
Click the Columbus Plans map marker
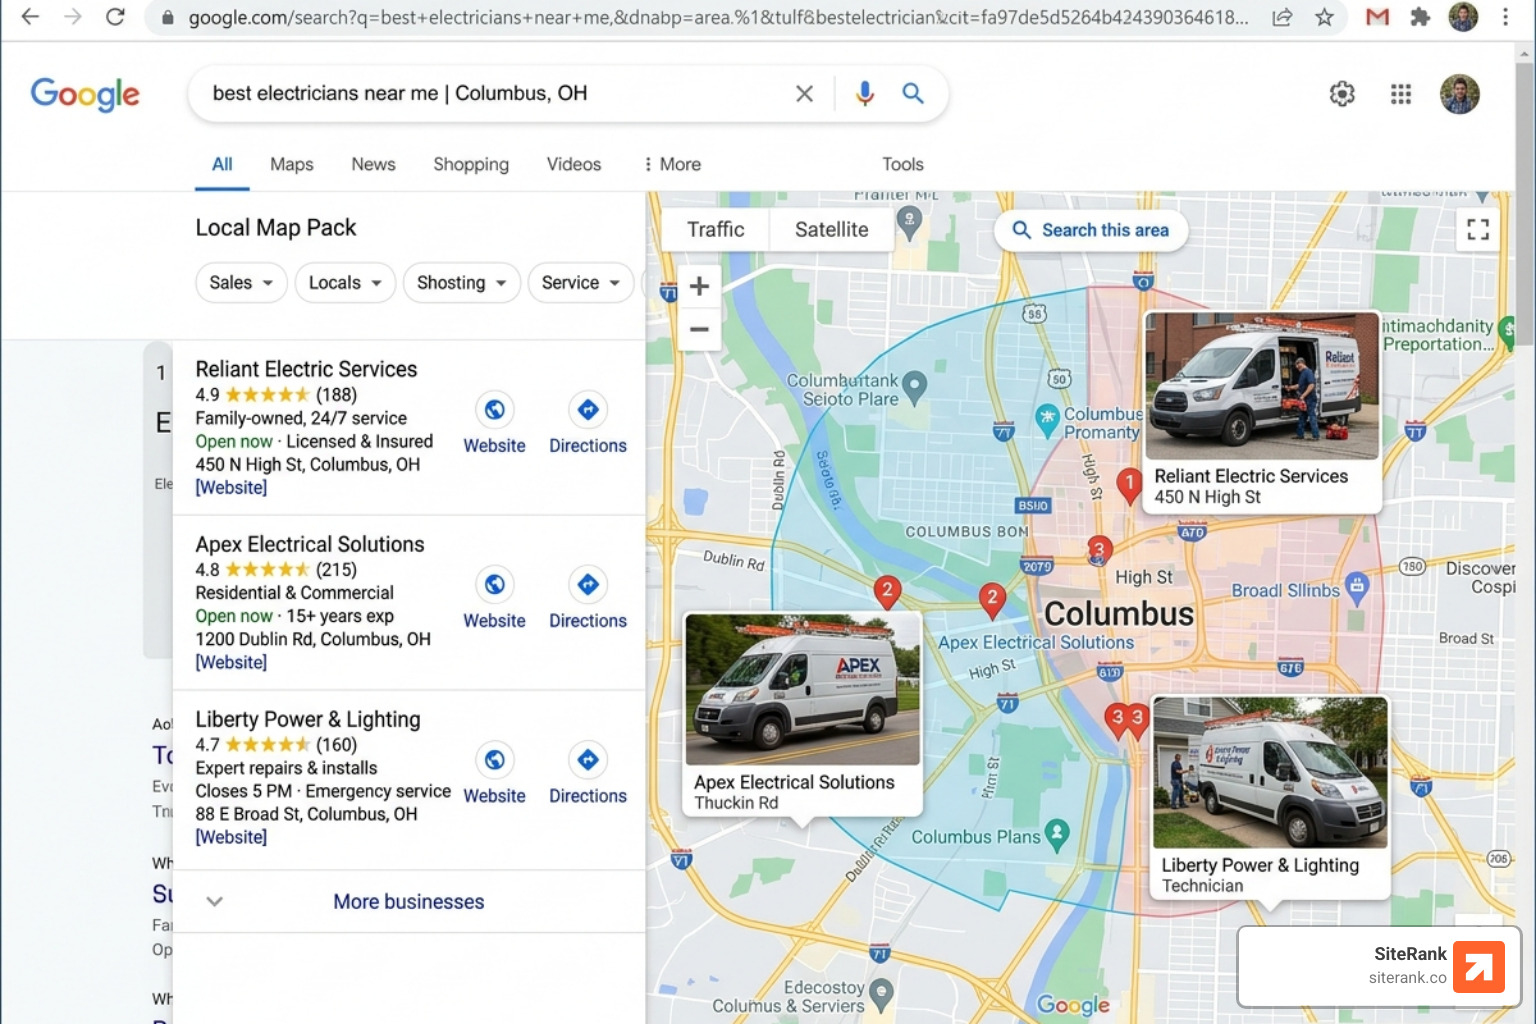click(1057, 834)
